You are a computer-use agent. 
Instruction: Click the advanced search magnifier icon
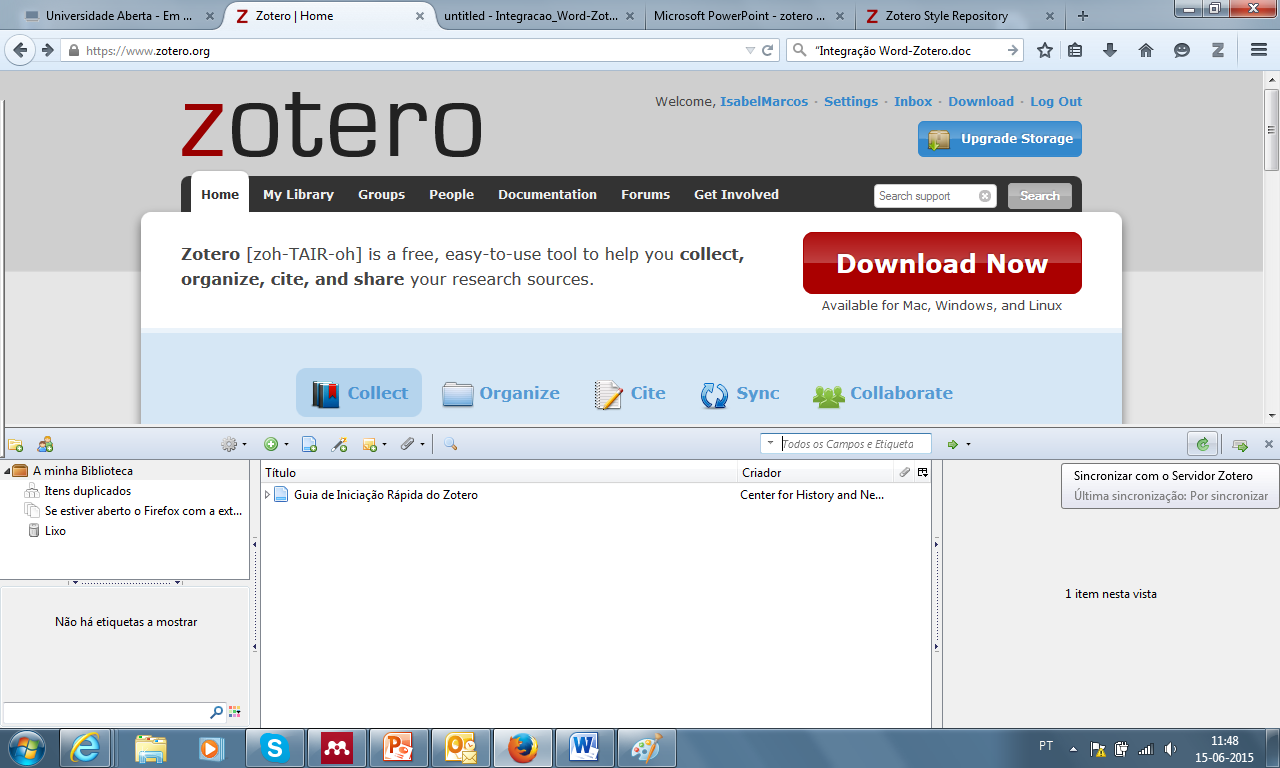450,444
